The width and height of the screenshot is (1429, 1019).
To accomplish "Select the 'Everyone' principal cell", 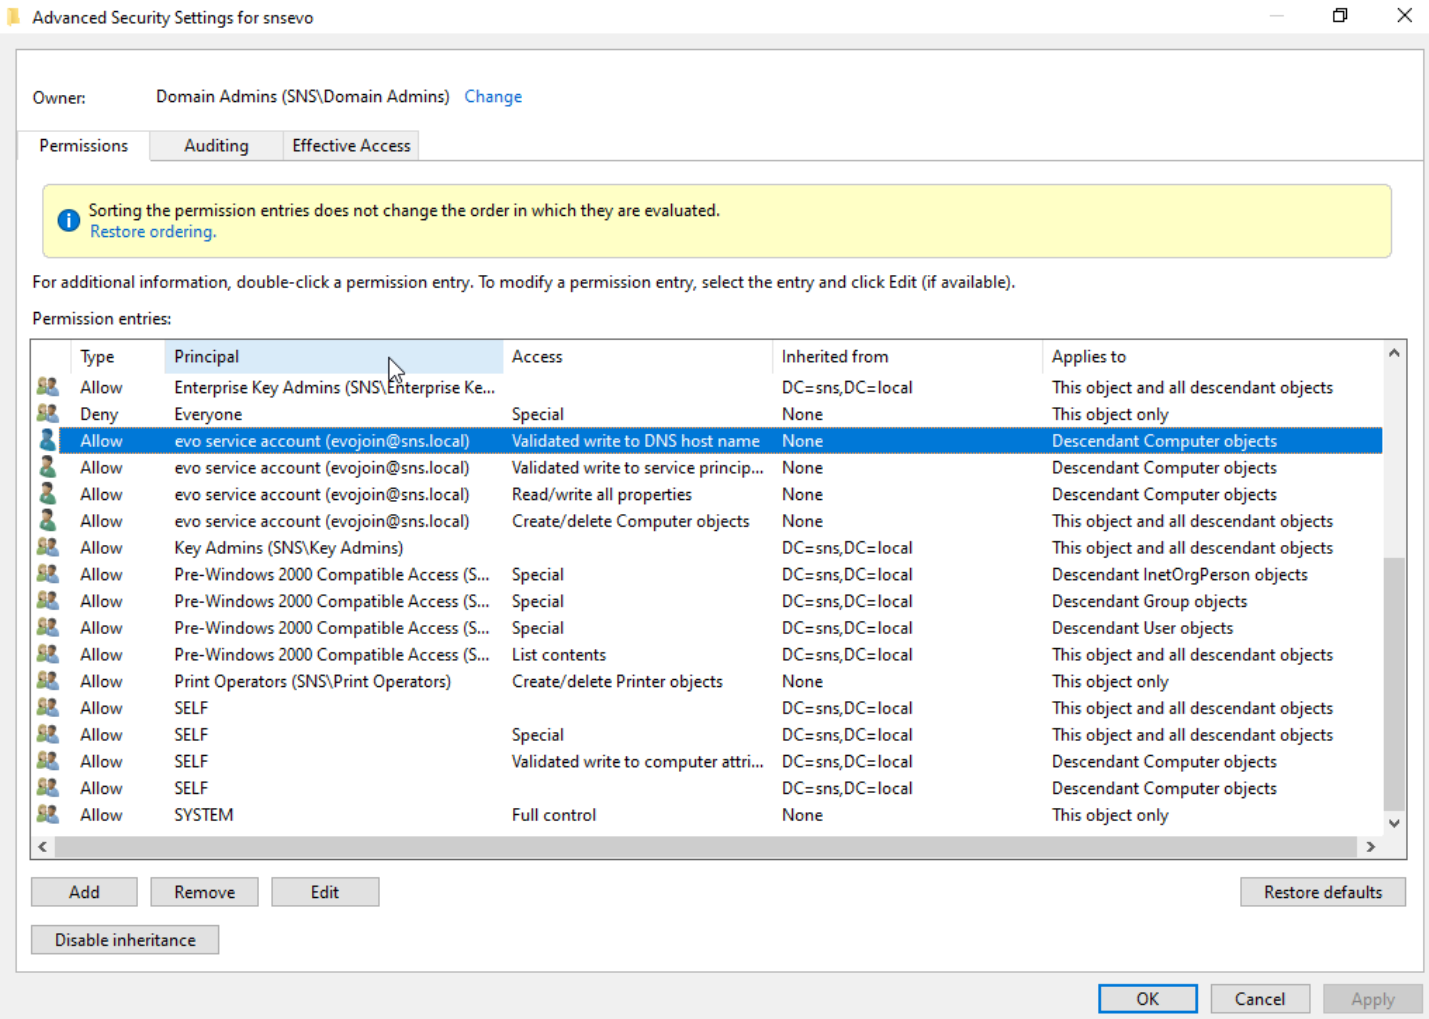I will pos(208,414).
